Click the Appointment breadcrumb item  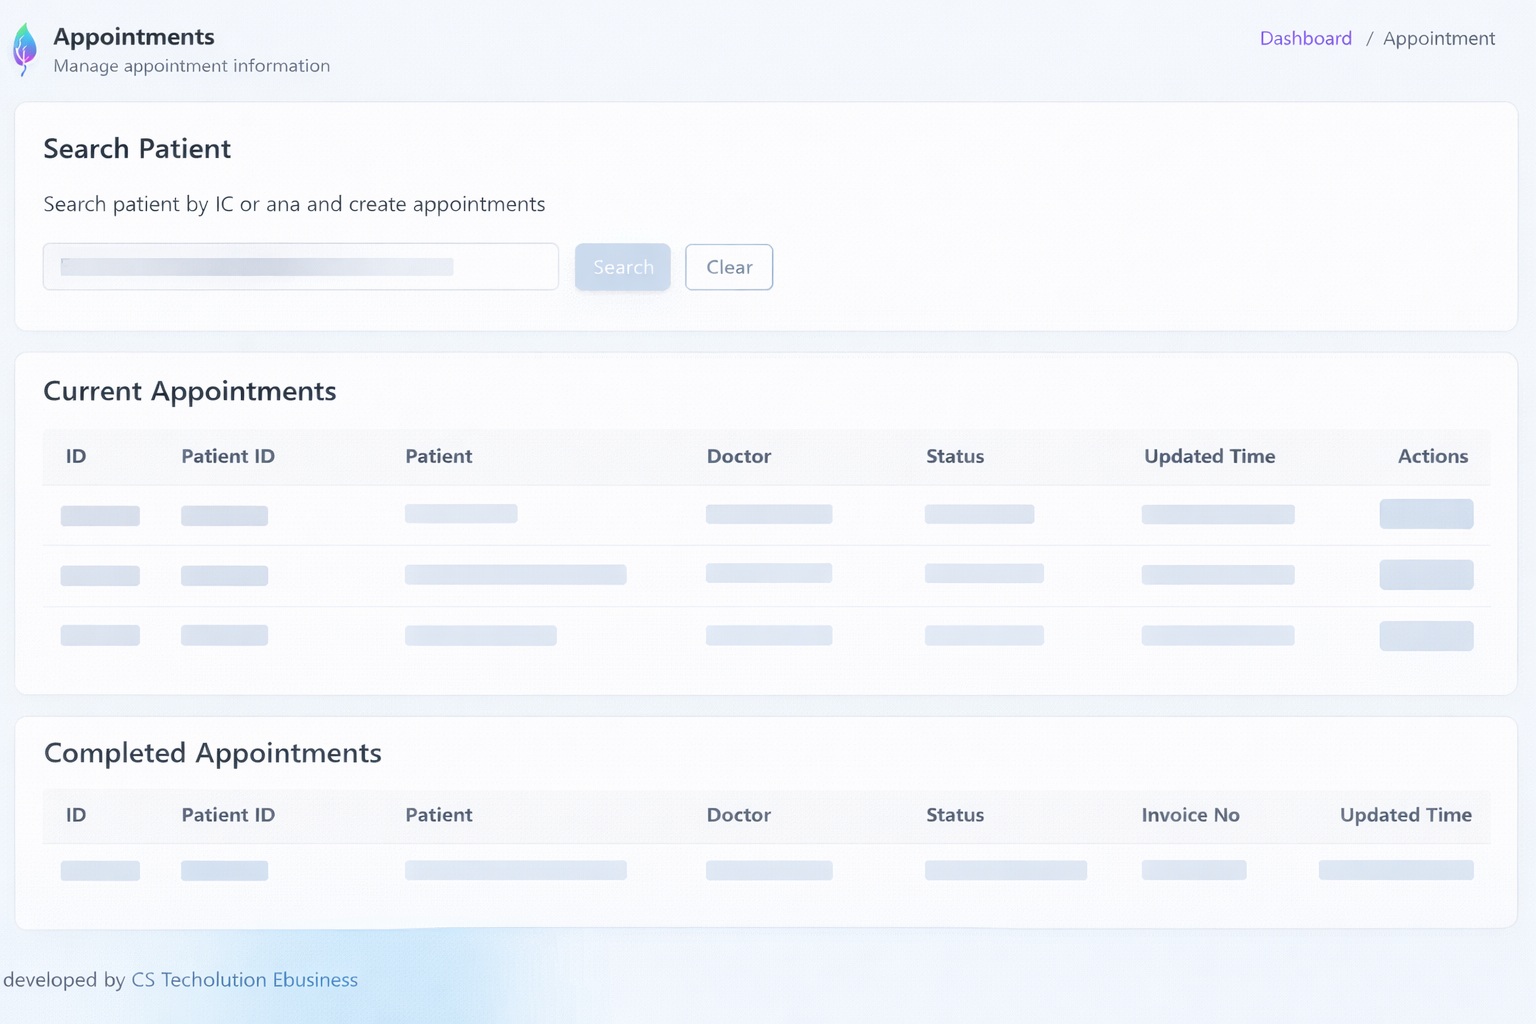1438,38
